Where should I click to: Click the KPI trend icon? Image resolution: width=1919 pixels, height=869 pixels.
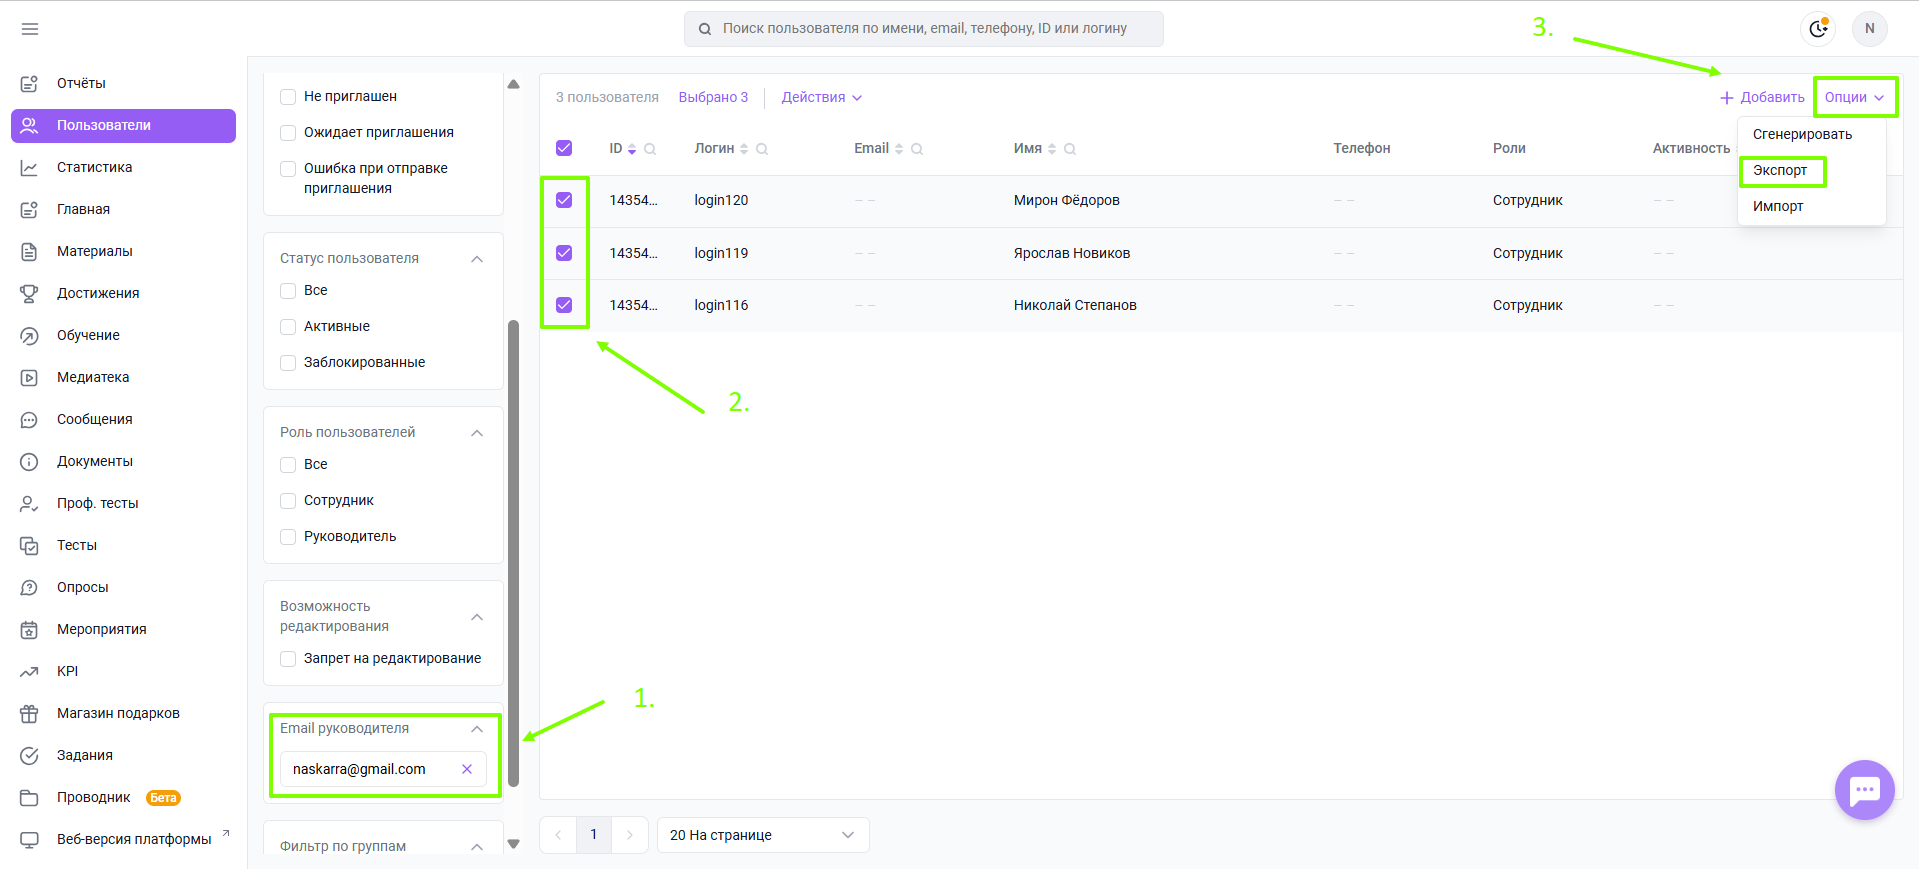[29, 671]
